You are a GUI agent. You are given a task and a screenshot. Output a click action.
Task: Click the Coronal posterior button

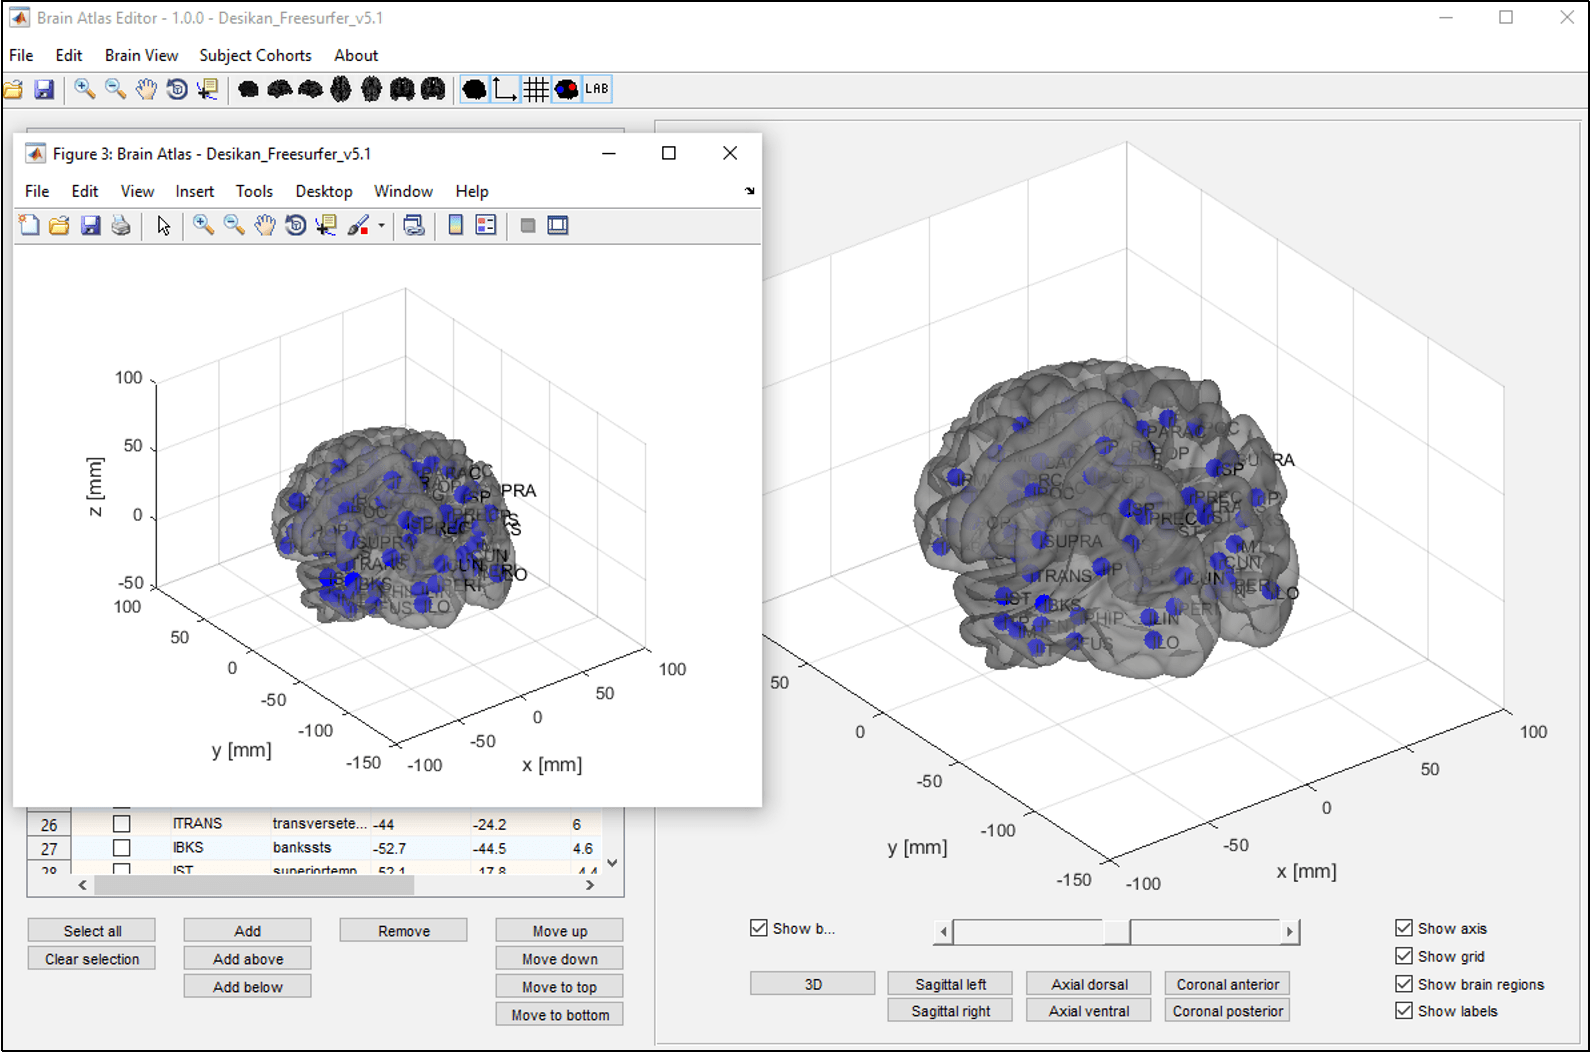coord(1228,1011)
